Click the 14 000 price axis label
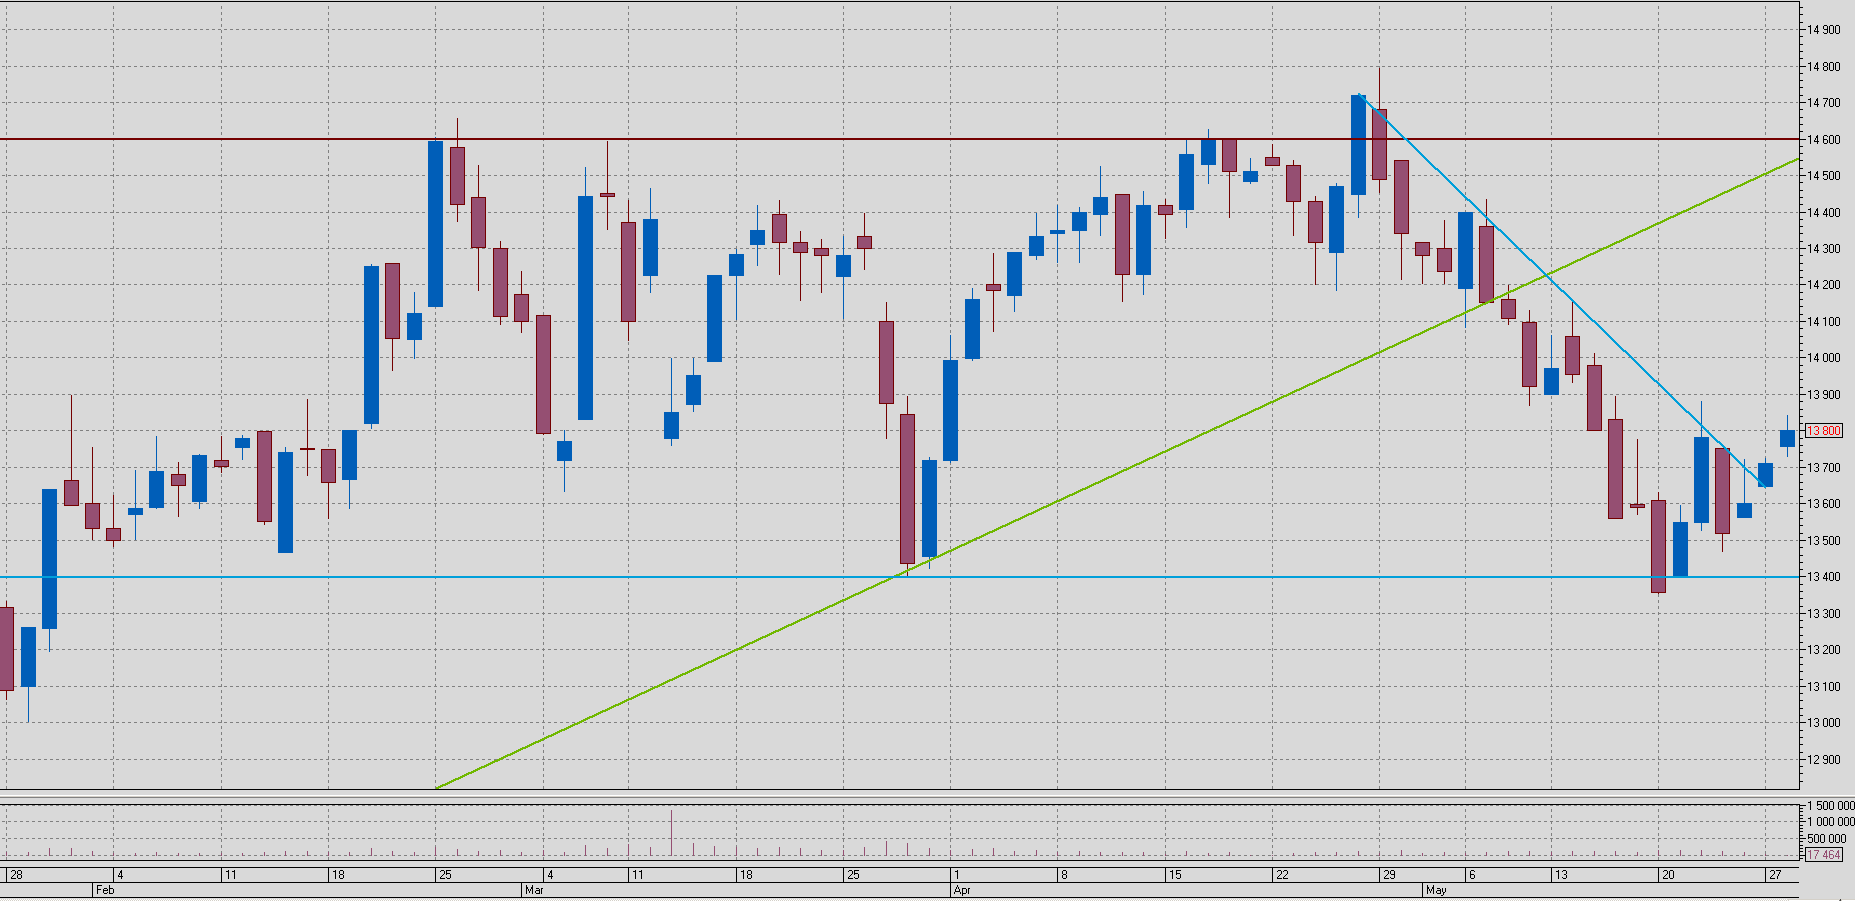1855x901 pixels. 1824,358
